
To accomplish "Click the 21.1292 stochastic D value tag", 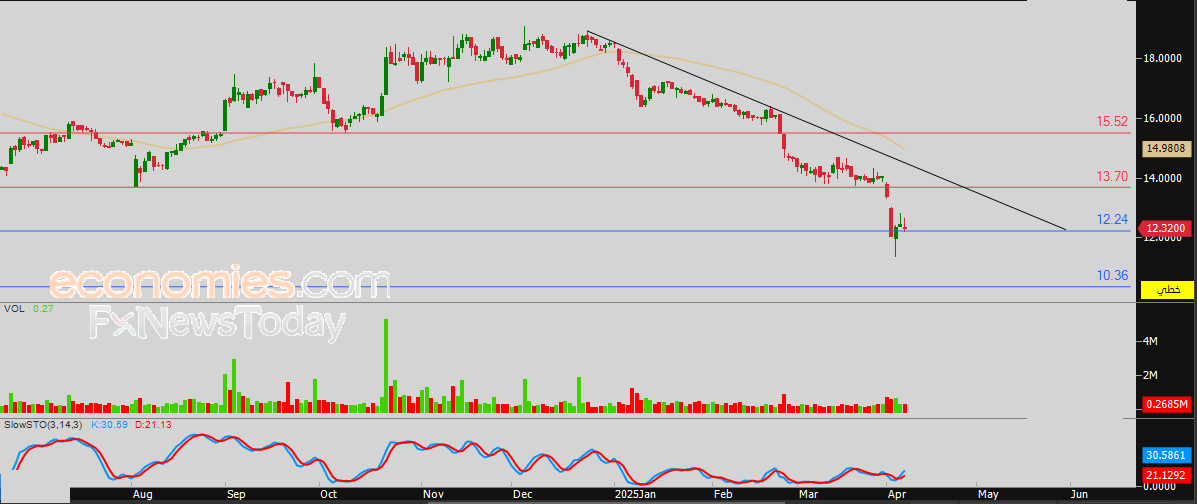I will tap(1166, 477).
